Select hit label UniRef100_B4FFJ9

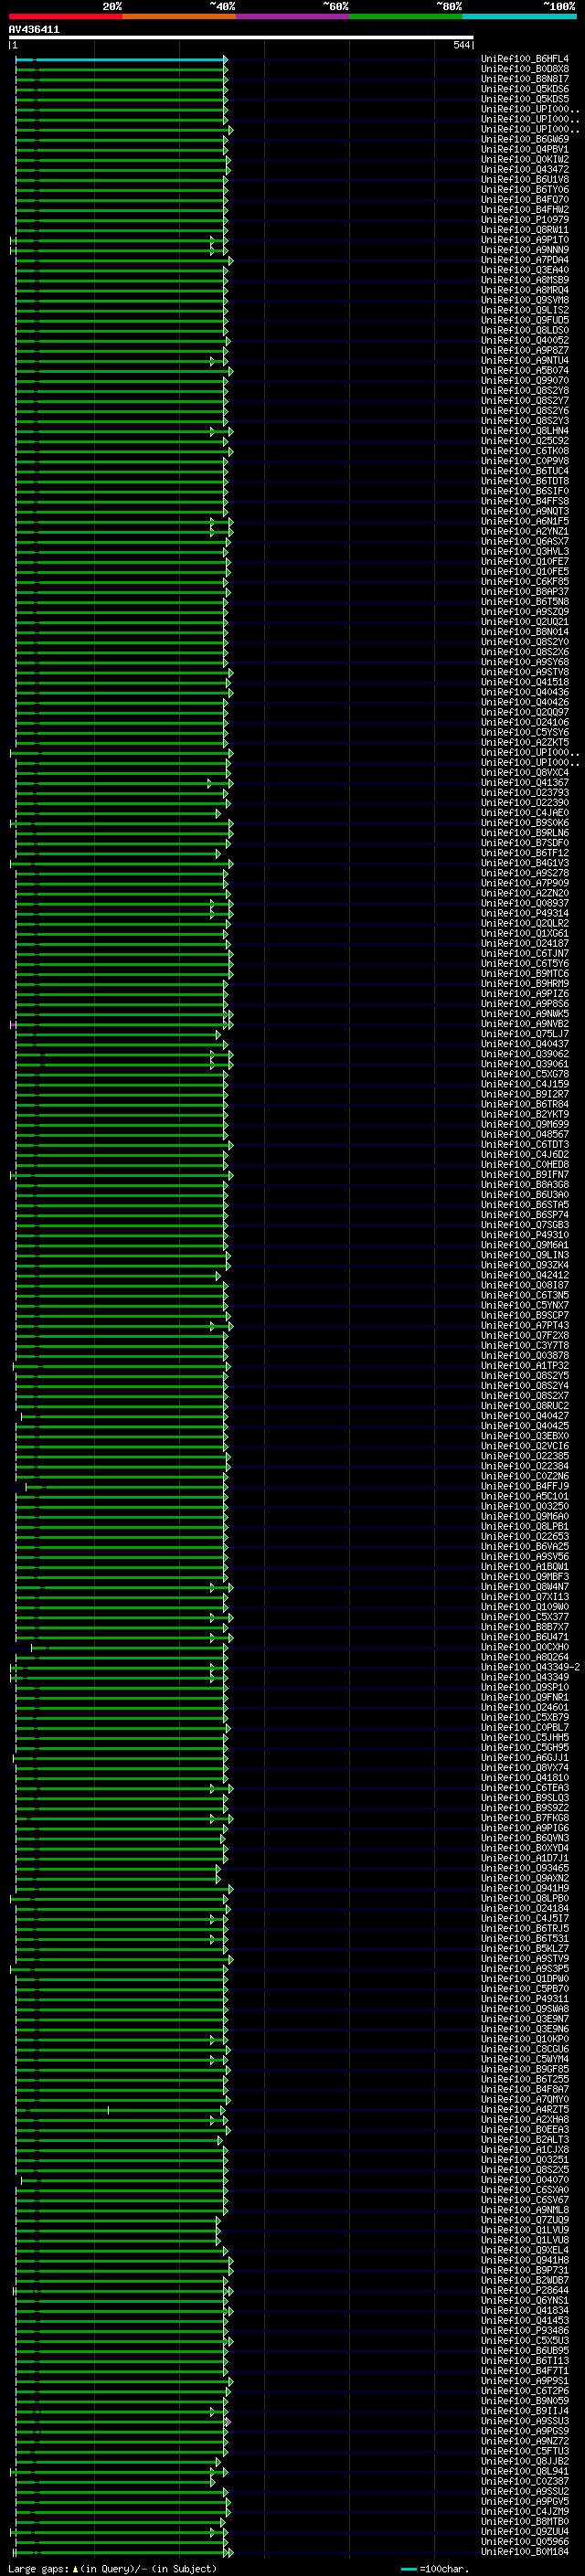click(524, 1486)
